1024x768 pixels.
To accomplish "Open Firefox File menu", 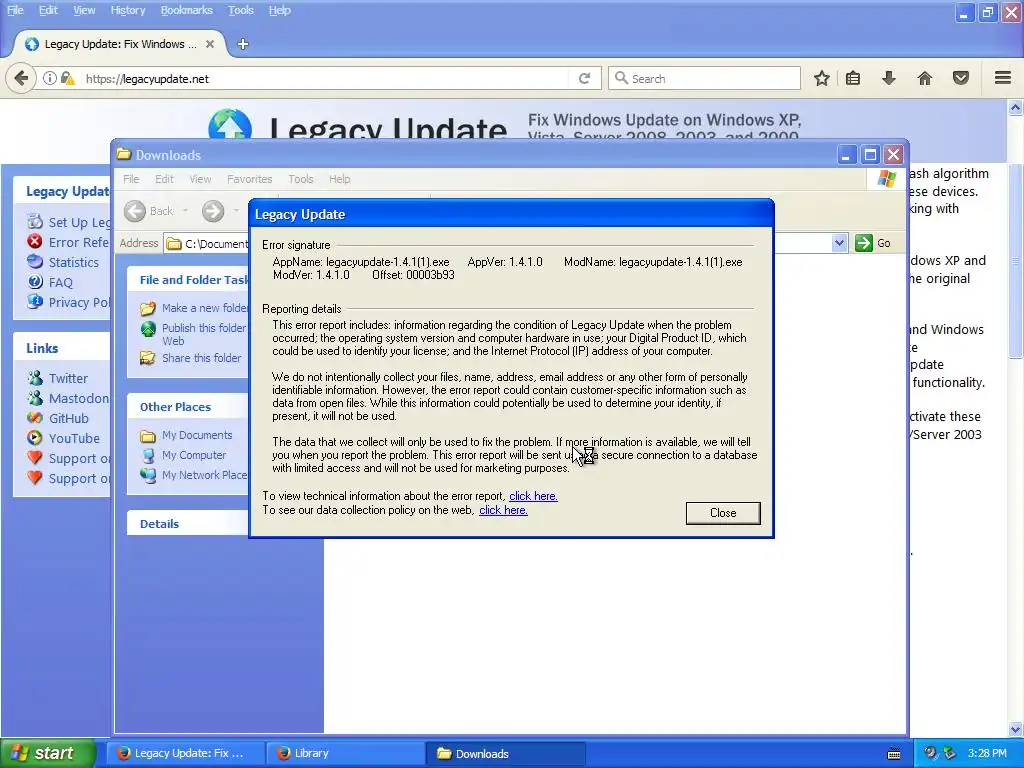I will click(x=15, y=10).
